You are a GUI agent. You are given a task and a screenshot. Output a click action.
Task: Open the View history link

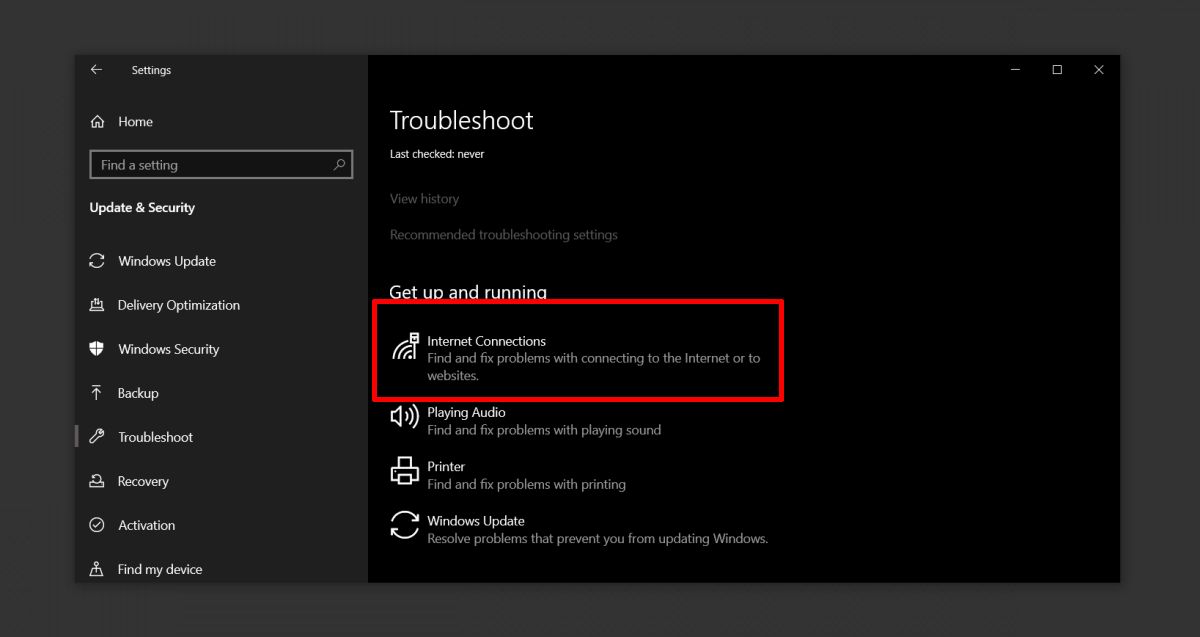(424, 199)
